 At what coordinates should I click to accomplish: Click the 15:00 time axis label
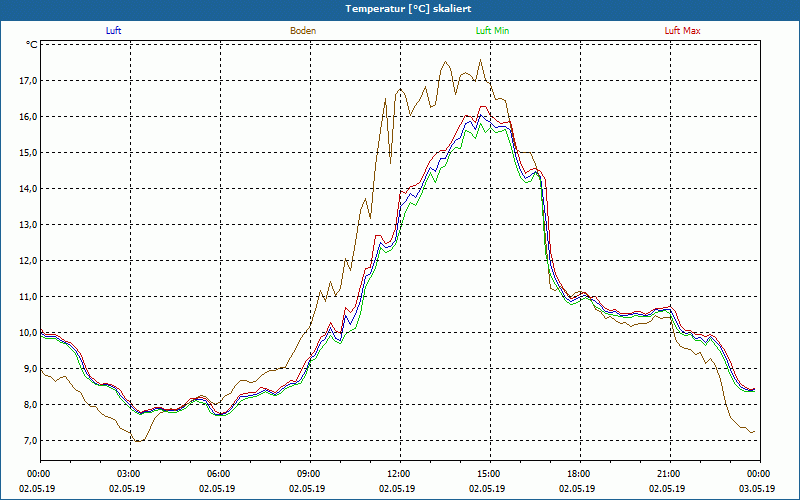(x=490, y=474)
